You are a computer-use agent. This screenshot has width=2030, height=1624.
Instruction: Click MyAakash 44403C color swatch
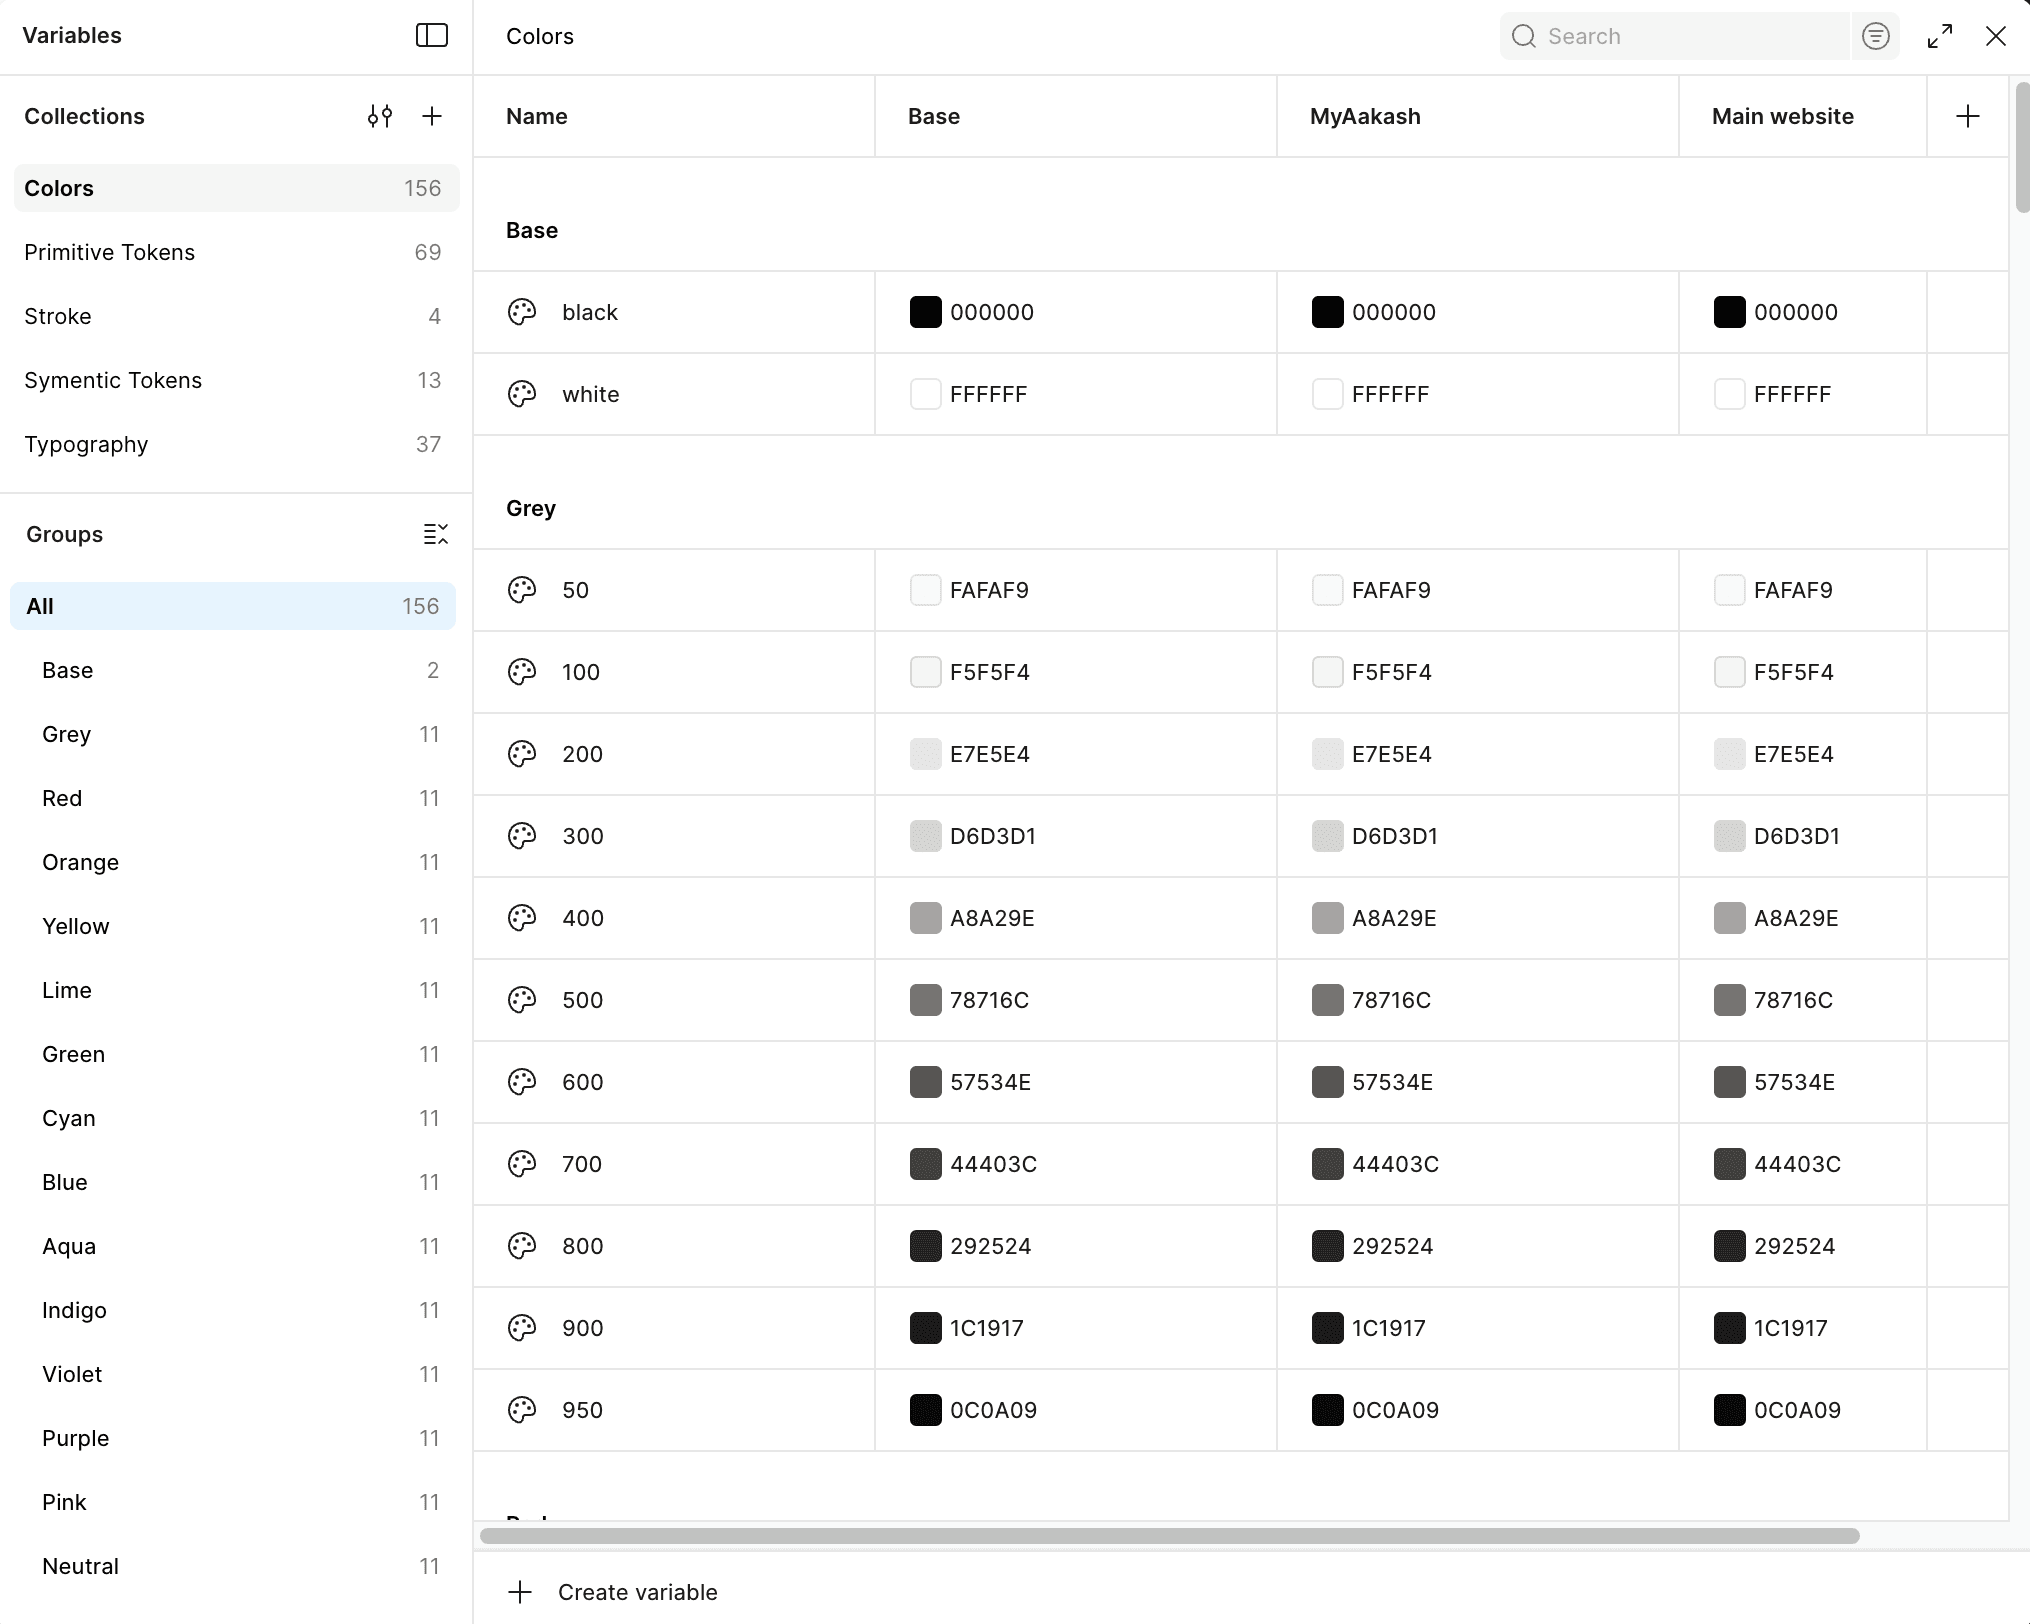point(1327,1164)
